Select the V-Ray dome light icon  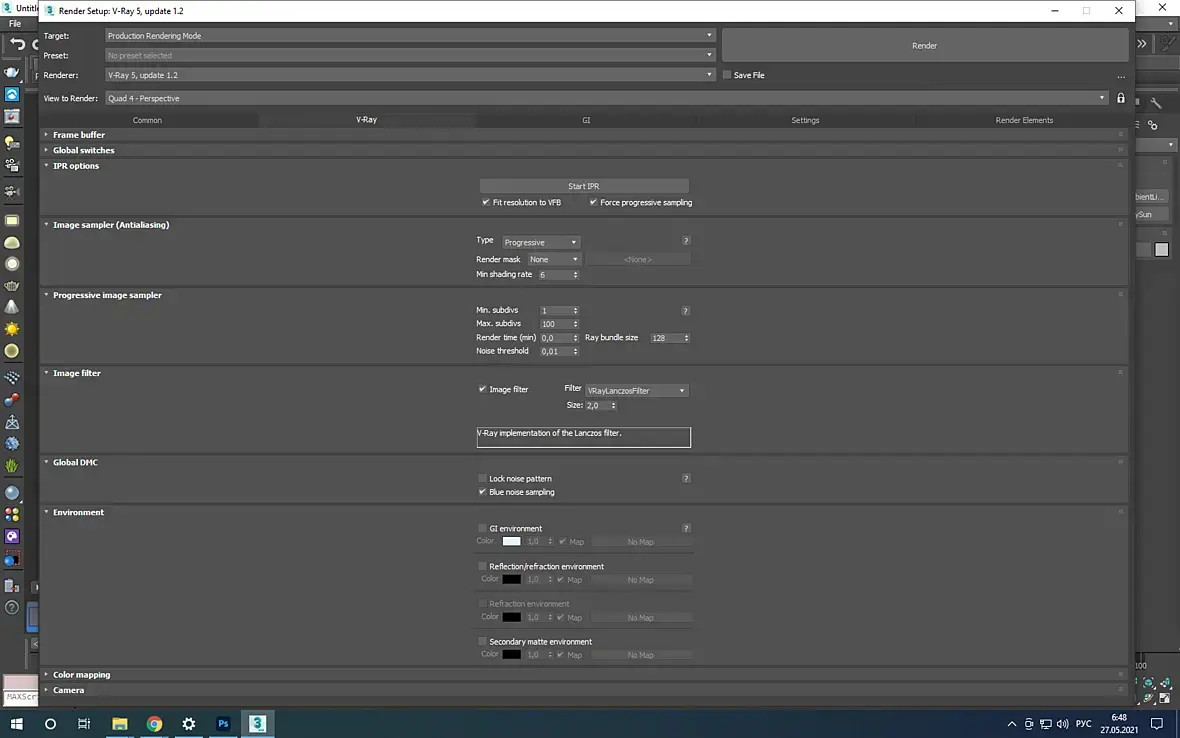click(x=12, y=242)
